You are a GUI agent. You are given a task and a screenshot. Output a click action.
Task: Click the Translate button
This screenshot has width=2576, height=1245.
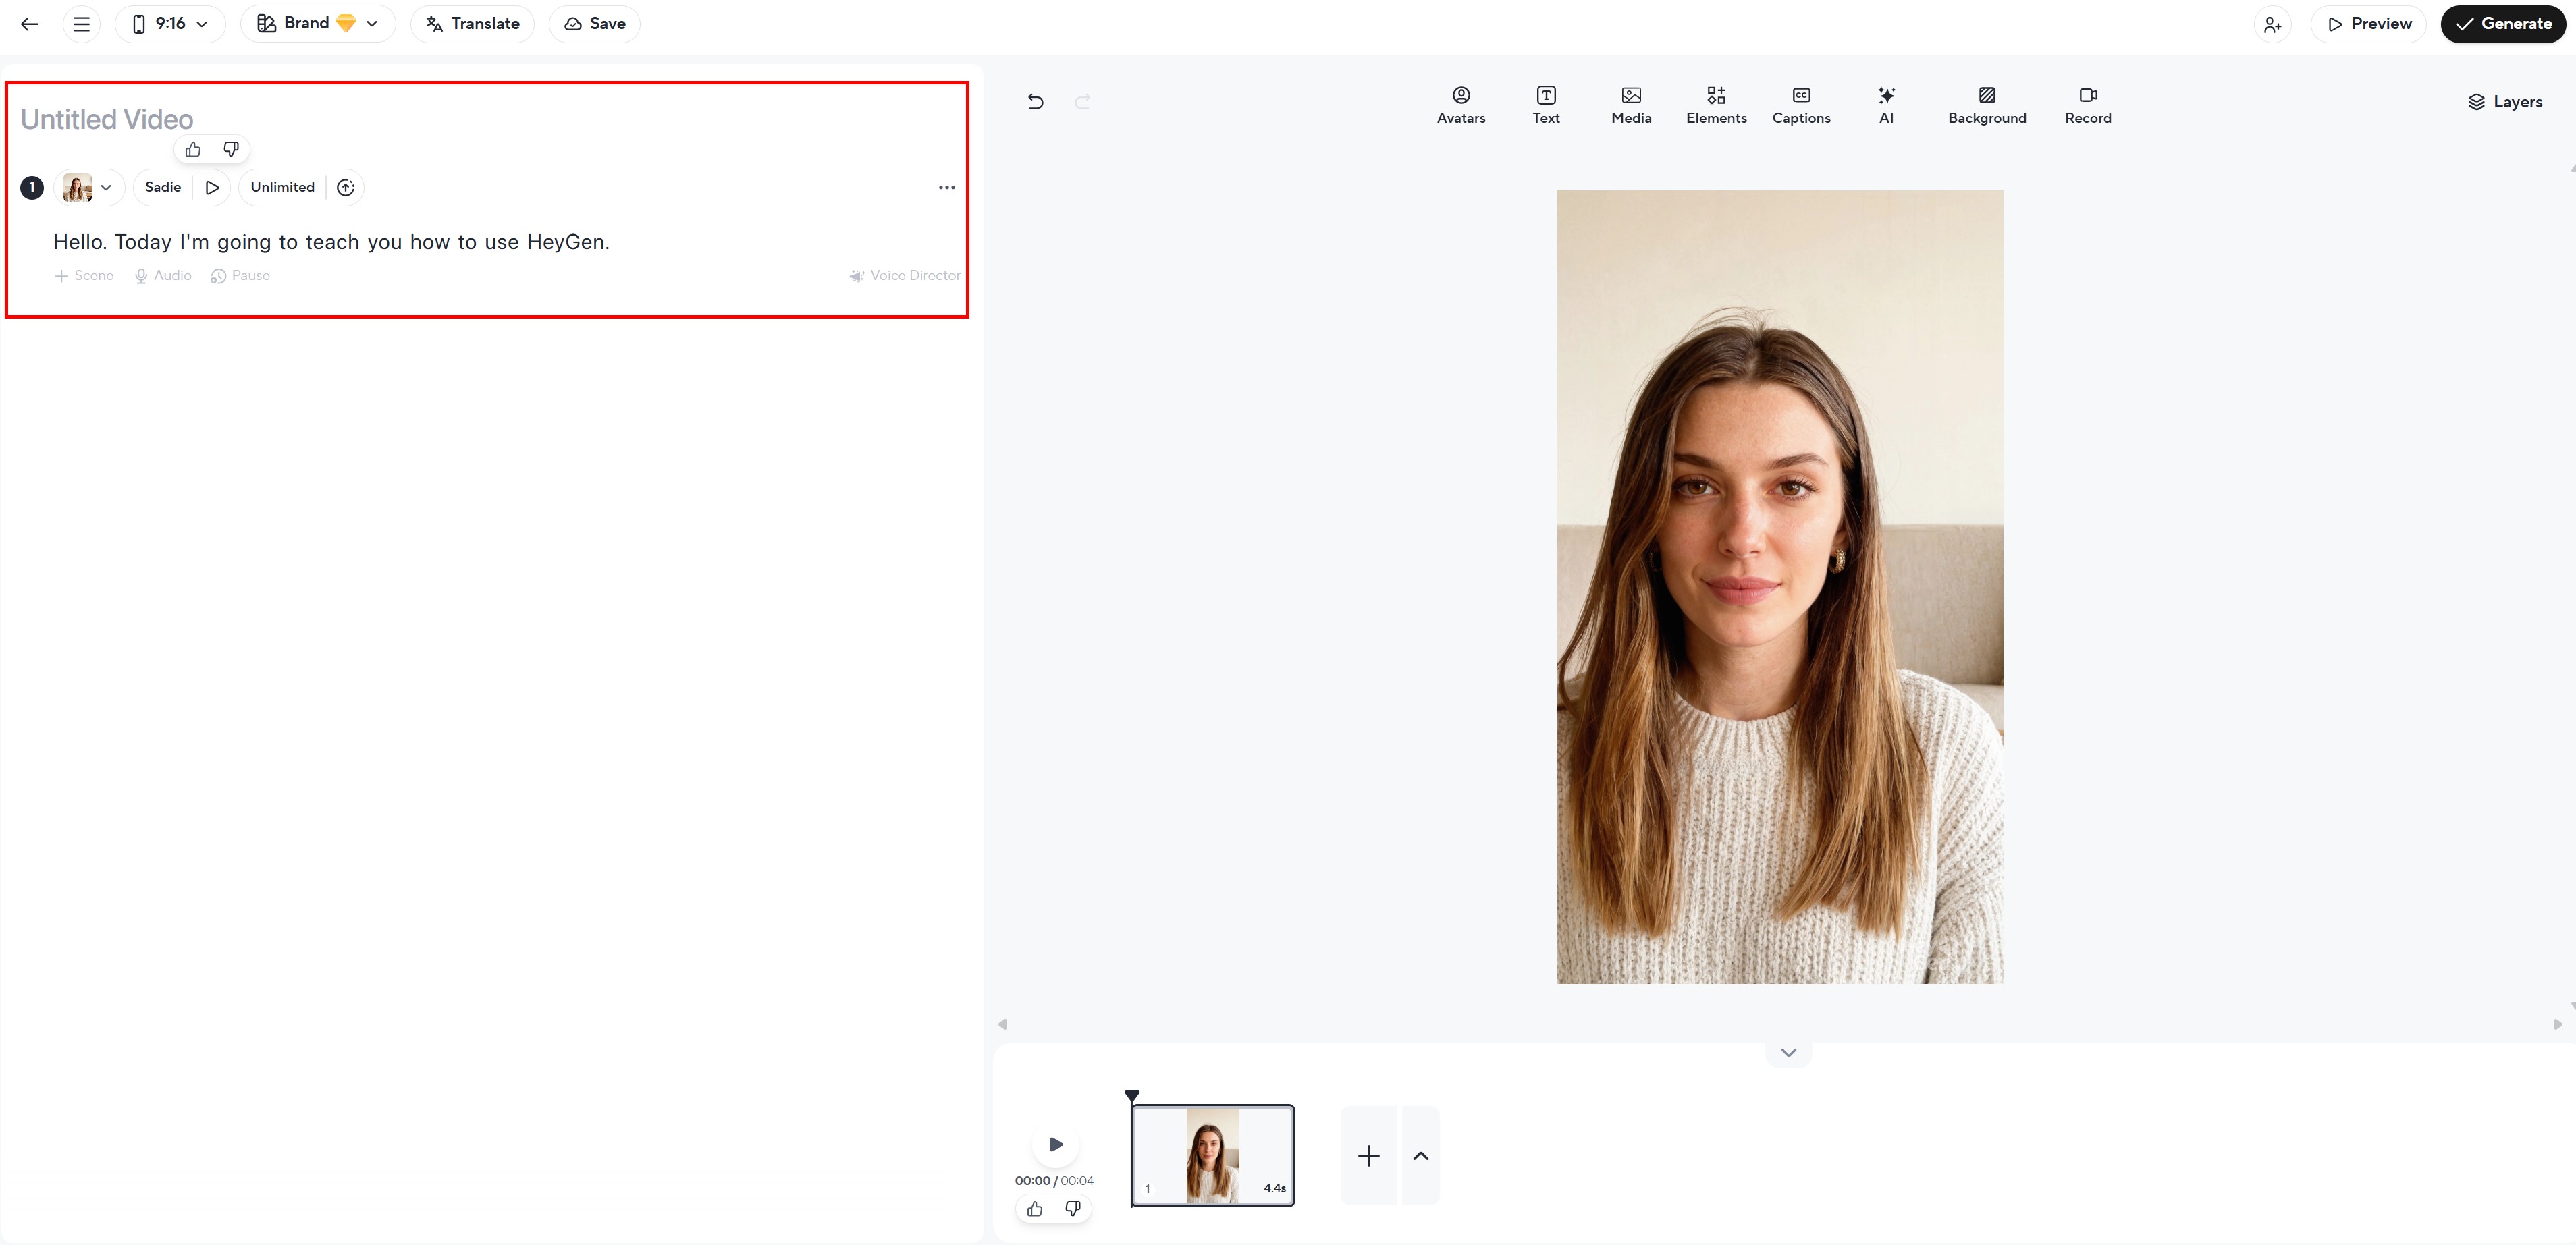pos(472,24)
